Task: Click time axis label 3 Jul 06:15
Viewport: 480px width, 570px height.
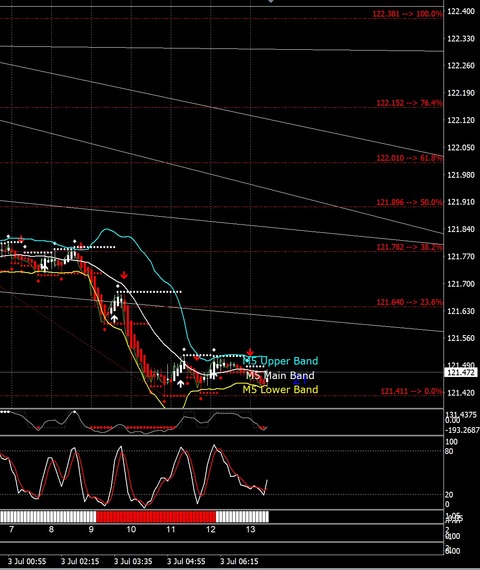Action: (x=239, y=562)
